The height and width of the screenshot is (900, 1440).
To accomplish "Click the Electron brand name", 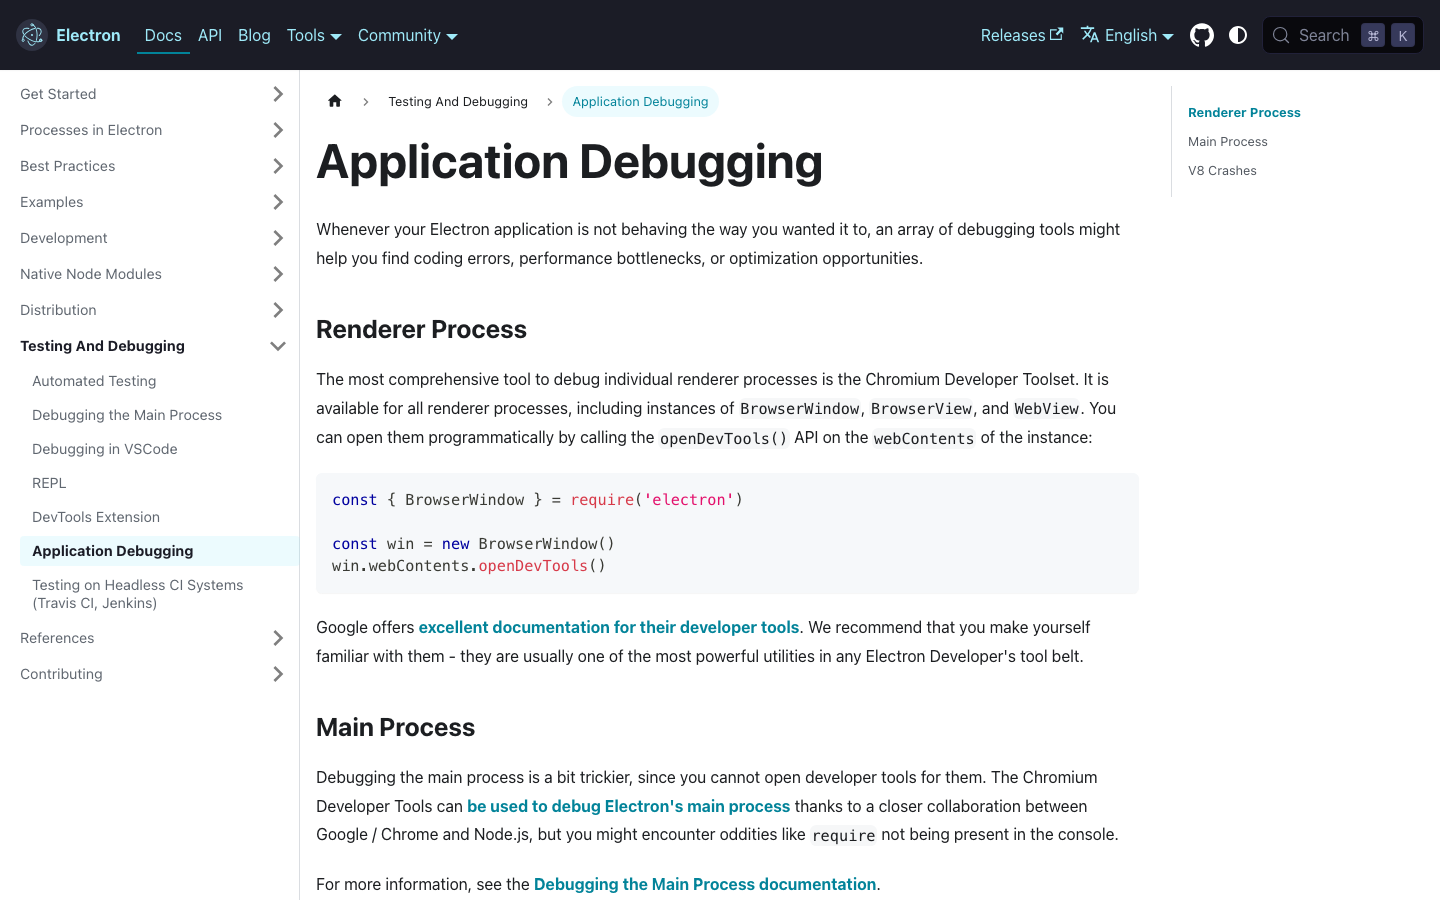I will point(88,35).
